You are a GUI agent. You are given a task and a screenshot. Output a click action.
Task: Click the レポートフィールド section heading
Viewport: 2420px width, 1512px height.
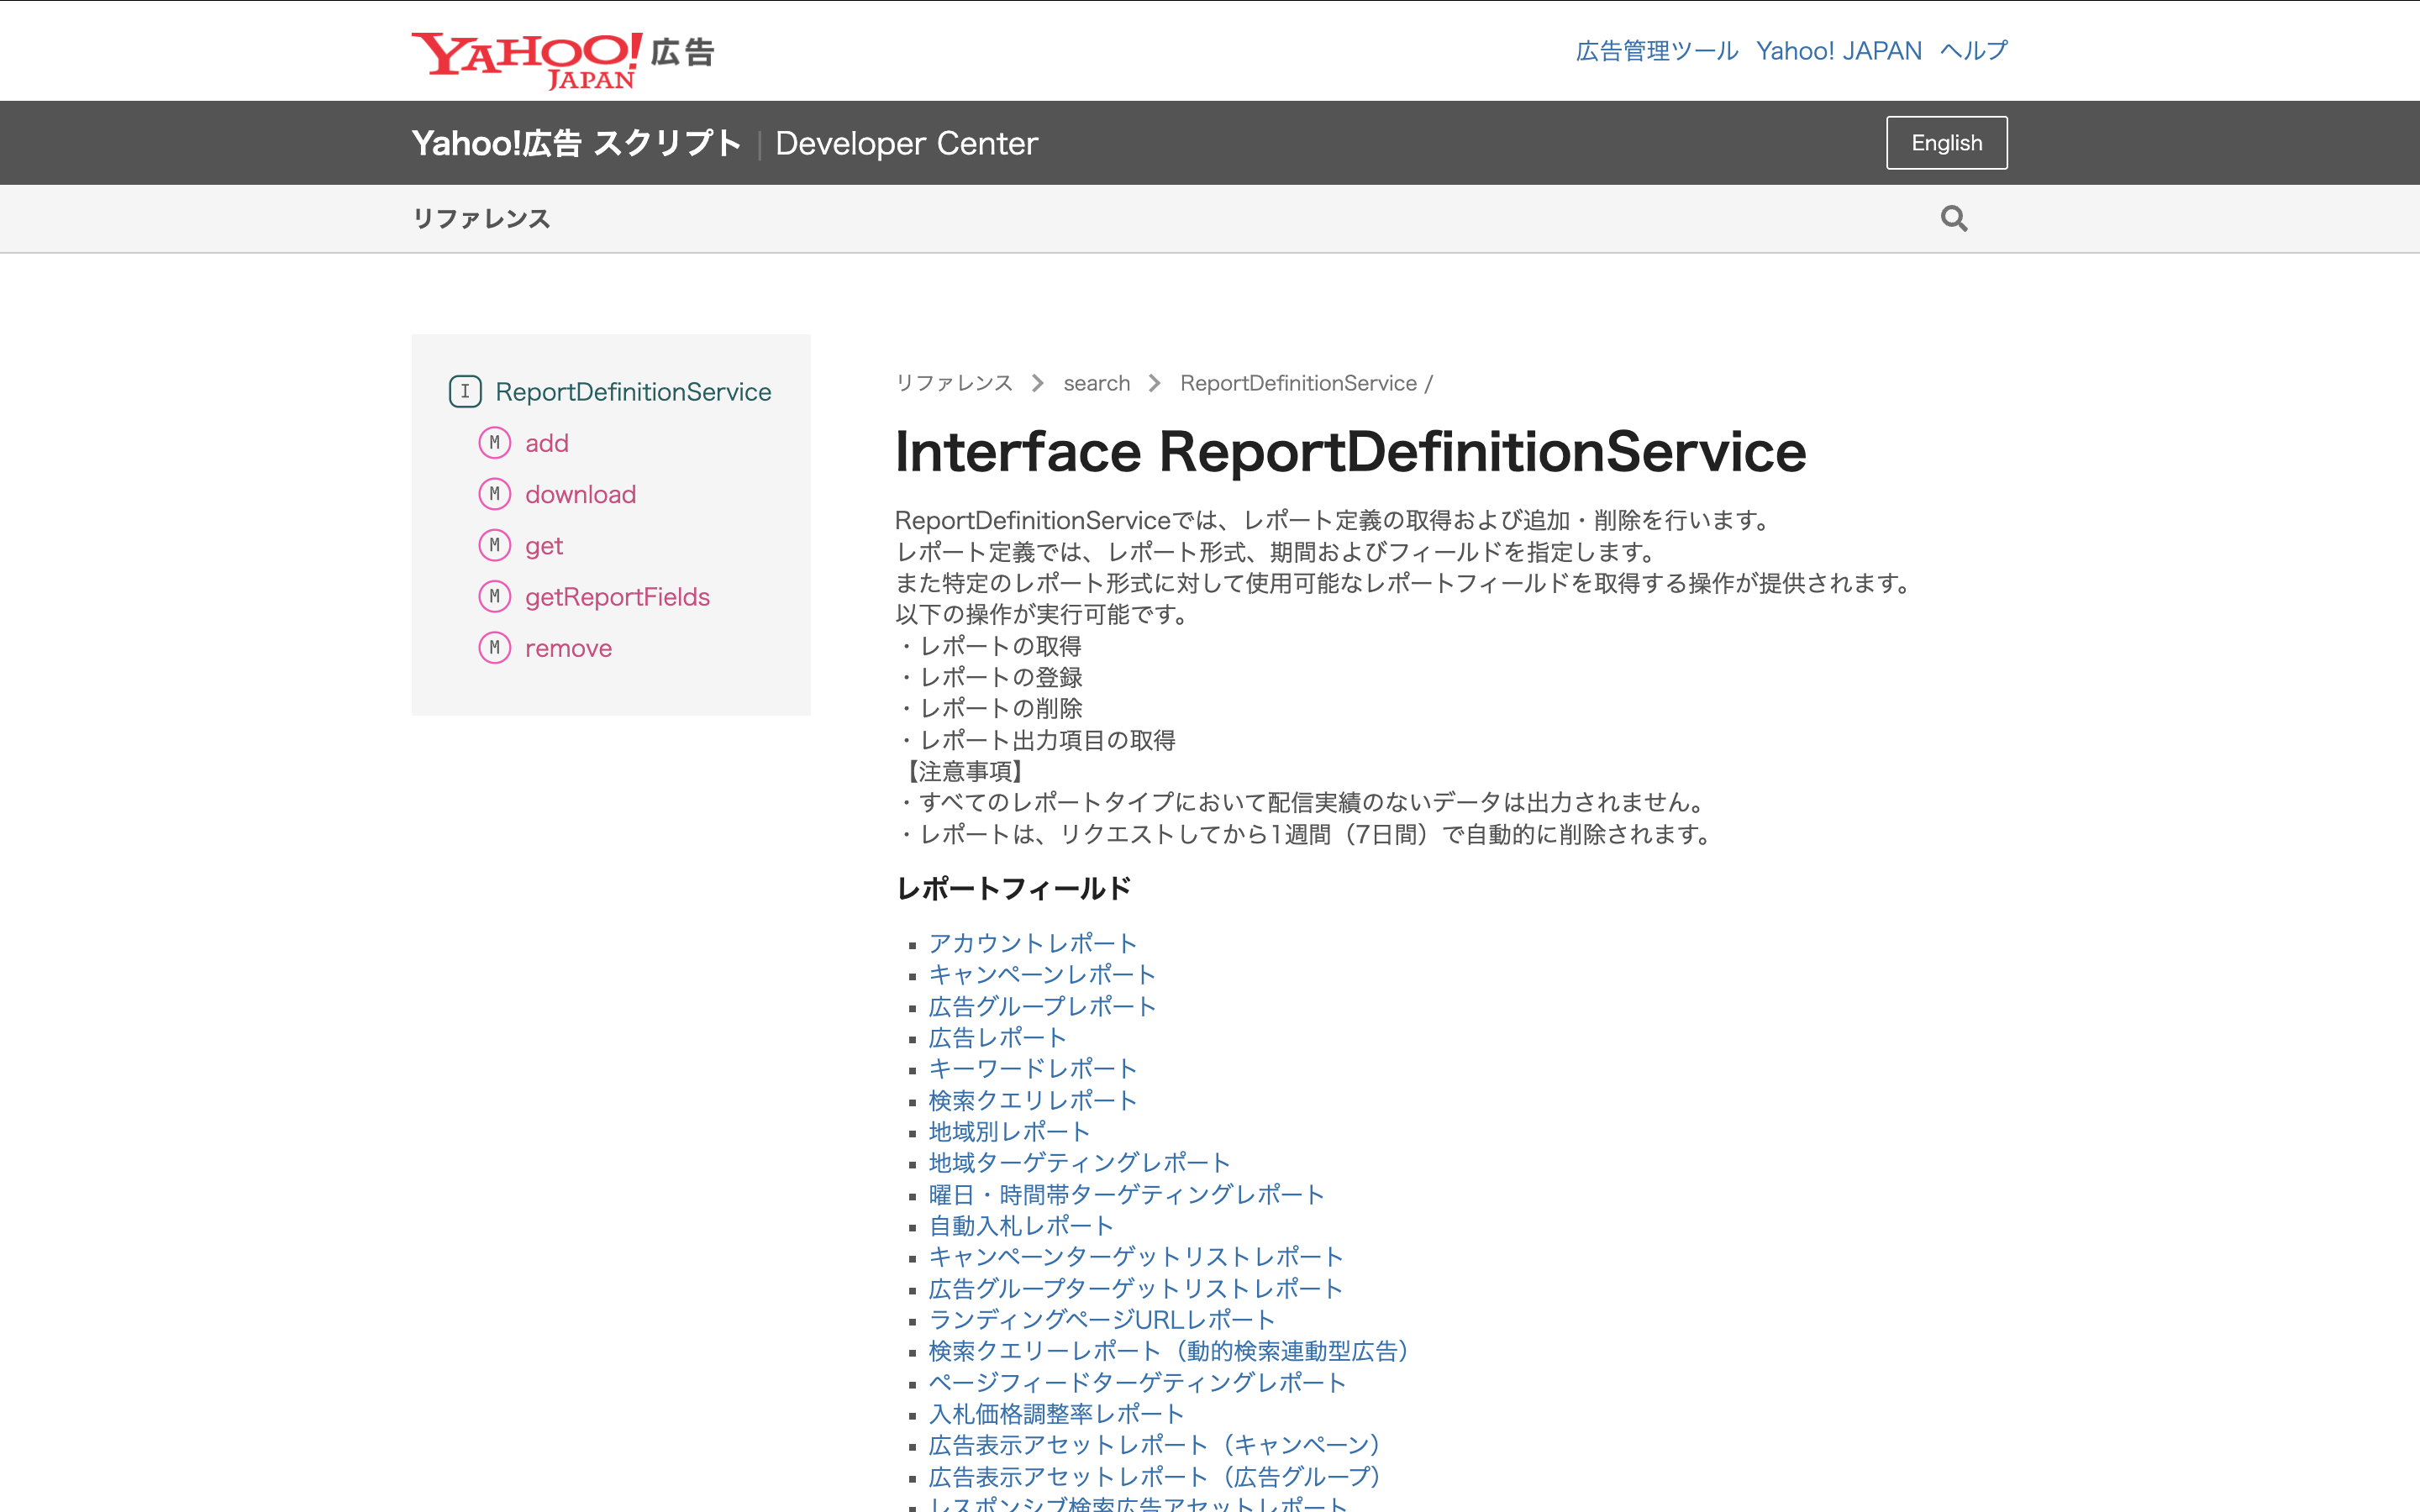pyautogui.click(x=1014, y=889)
